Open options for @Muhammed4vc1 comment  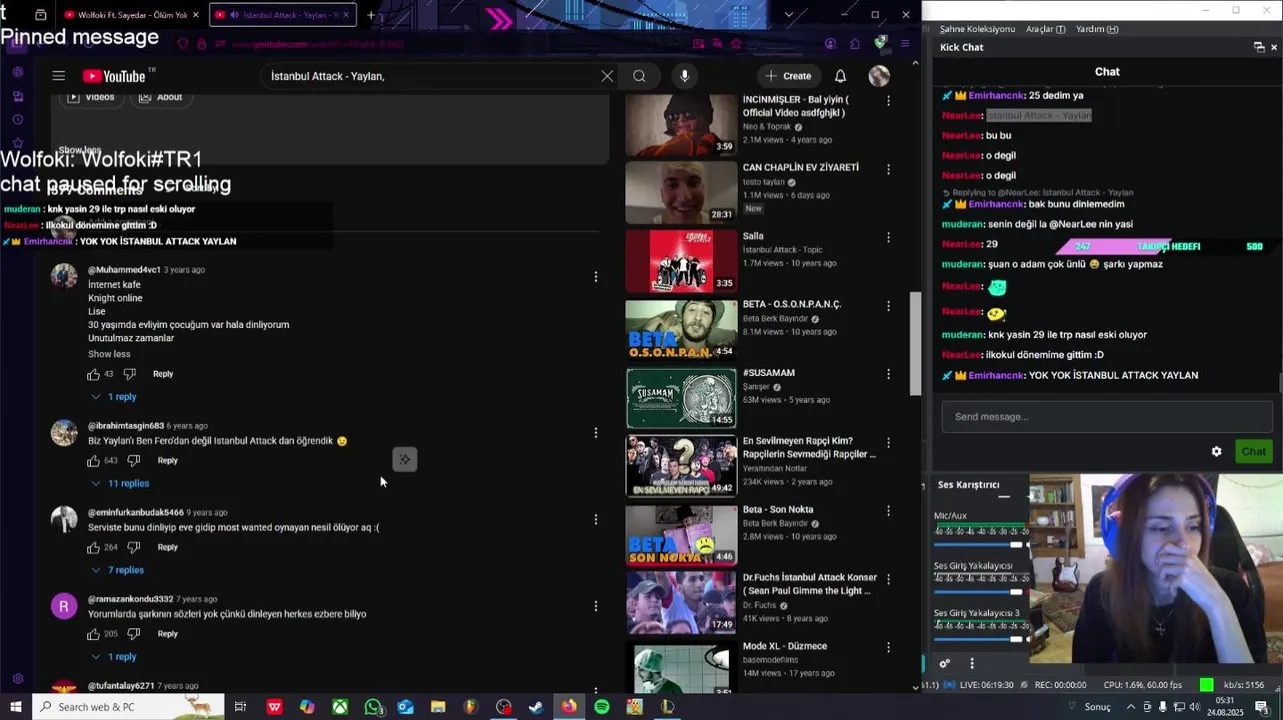tap(596, 277)
